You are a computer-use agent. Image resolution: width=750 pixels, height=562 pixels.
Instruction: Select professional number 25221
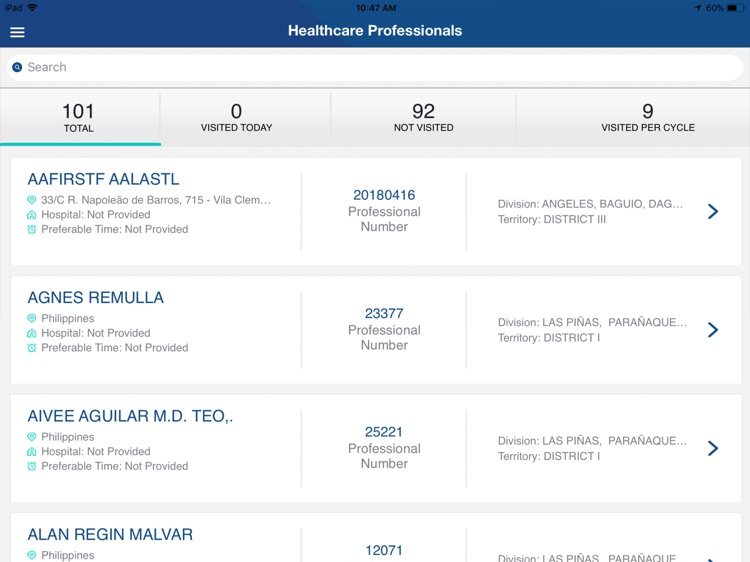click(384, 432)
